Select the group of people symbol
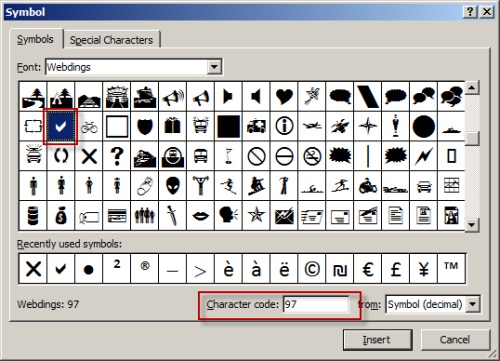Screen dimensions: 500x361 (145, 216)
